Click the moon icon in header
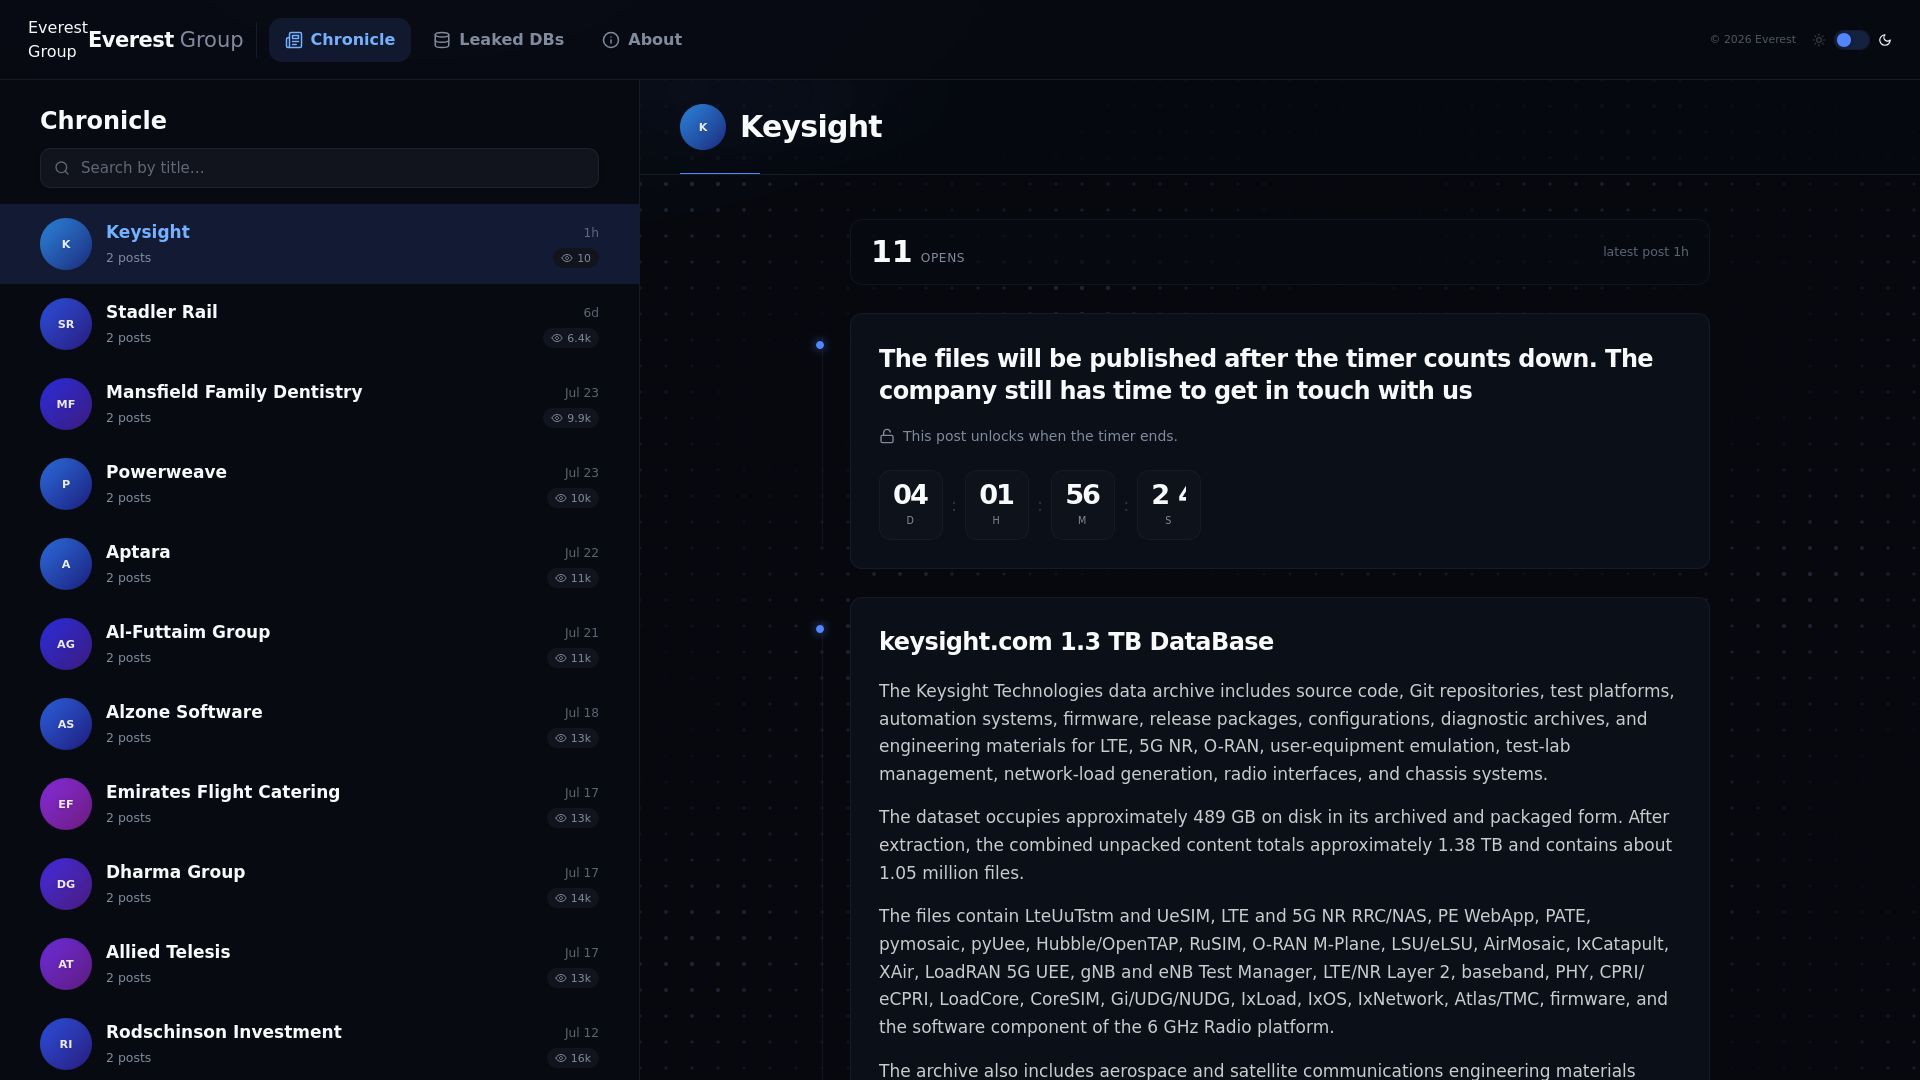This screenshot has width=1920, height=1080. coord(1885,40)
